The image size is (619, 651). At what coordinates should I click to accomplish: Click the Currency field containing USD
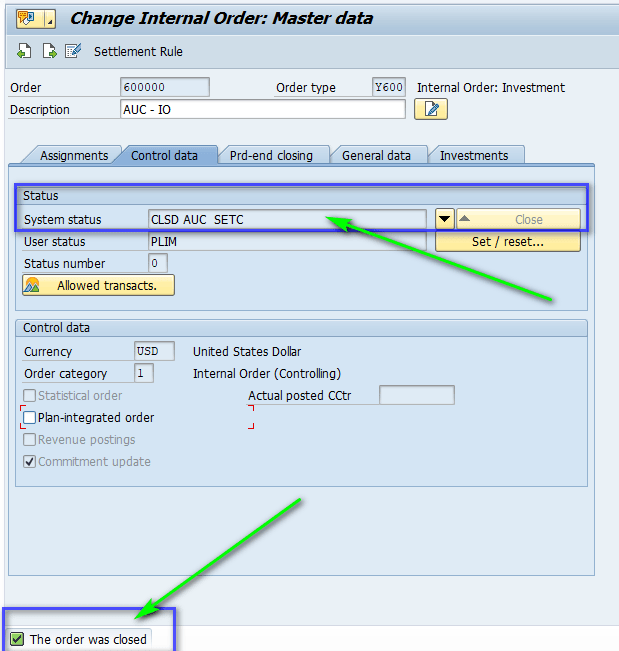(154, 351)
